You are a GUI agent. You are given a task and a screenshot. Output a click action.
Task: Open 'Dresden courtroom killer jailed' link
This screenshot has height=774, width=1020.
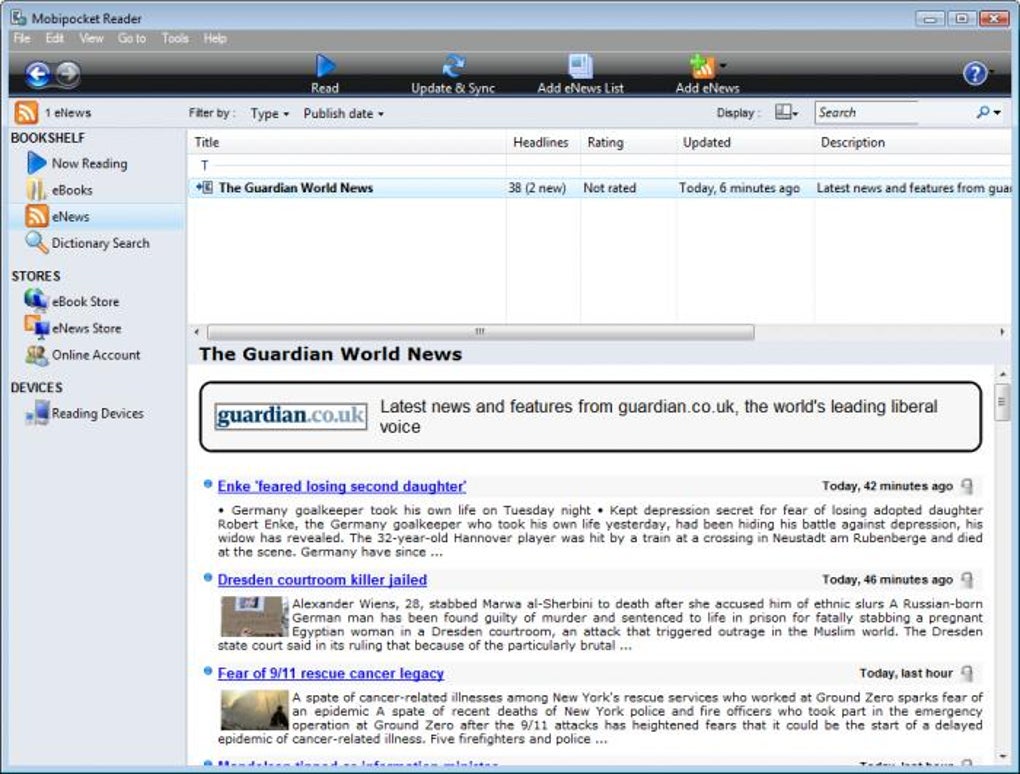pos(322,580)
